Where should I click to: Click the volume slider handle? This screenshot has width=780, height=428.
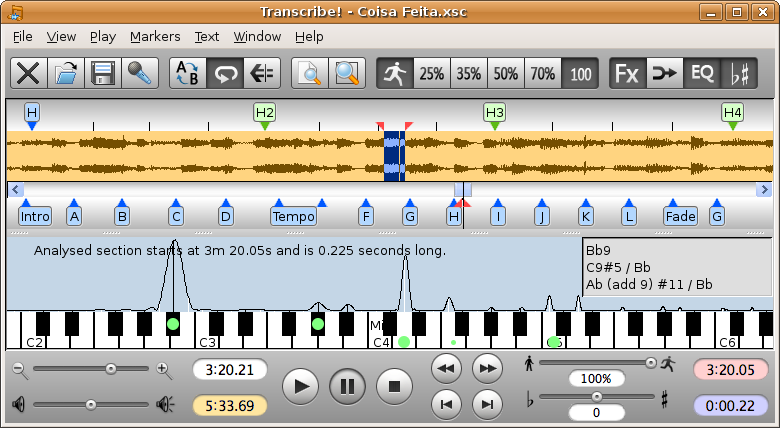point(91,405)
